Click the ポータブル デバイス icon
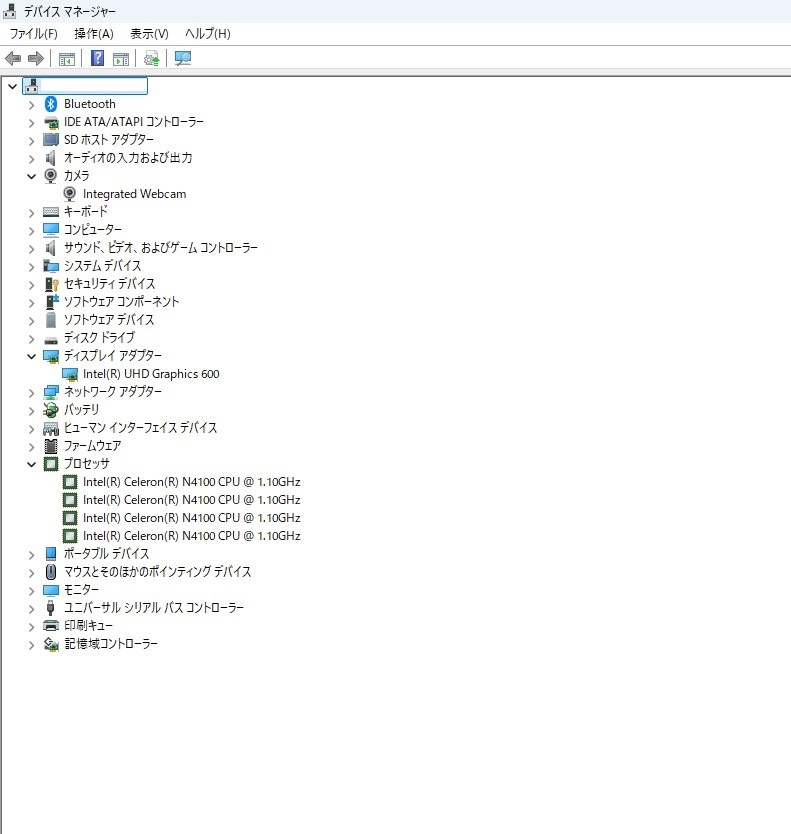The height and width of the screenshot is (834, 791). (51, 554)
